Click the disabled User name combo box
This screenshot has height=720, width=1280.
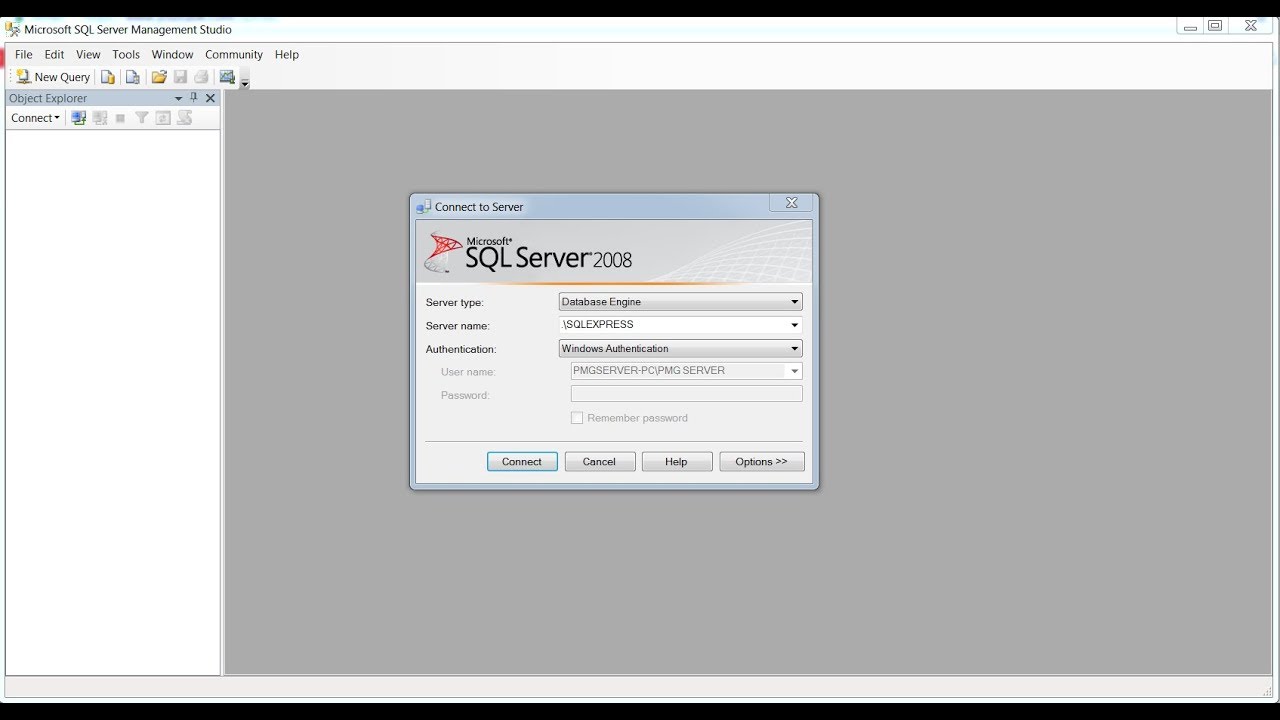tap(686, 371)
